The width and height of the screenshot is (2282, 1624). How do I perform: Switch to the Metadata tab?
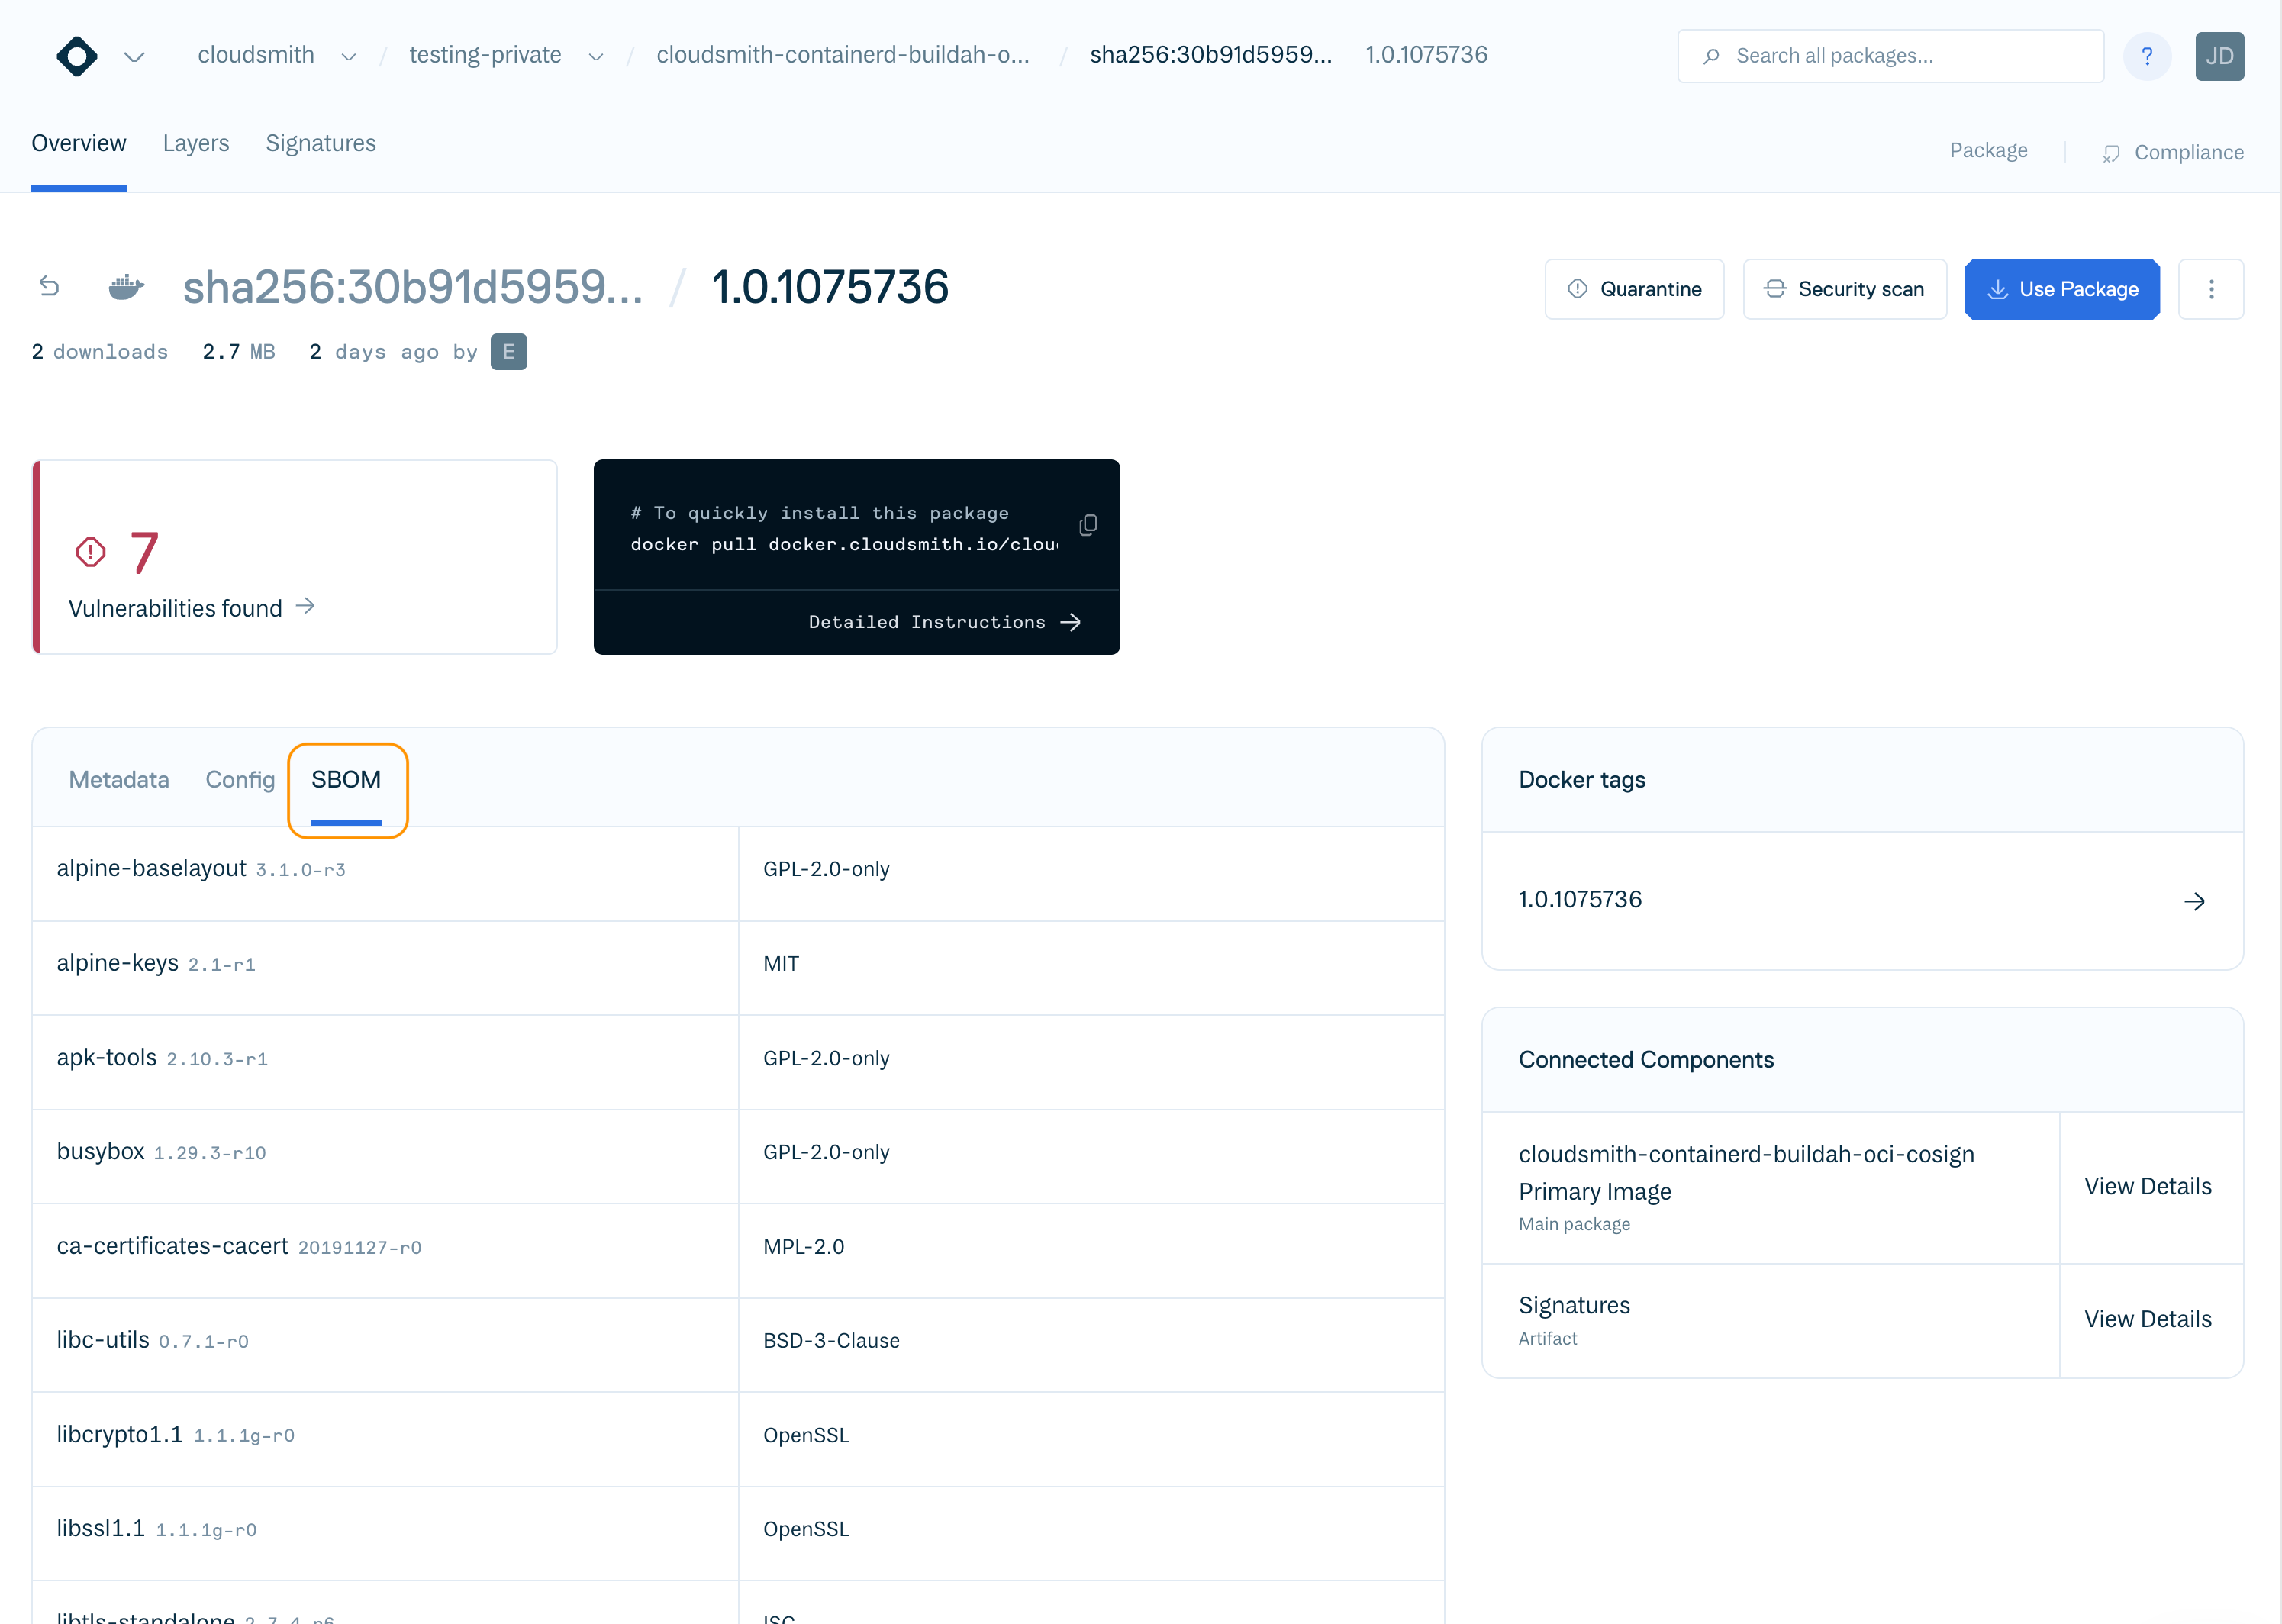(x=119, y=780)
